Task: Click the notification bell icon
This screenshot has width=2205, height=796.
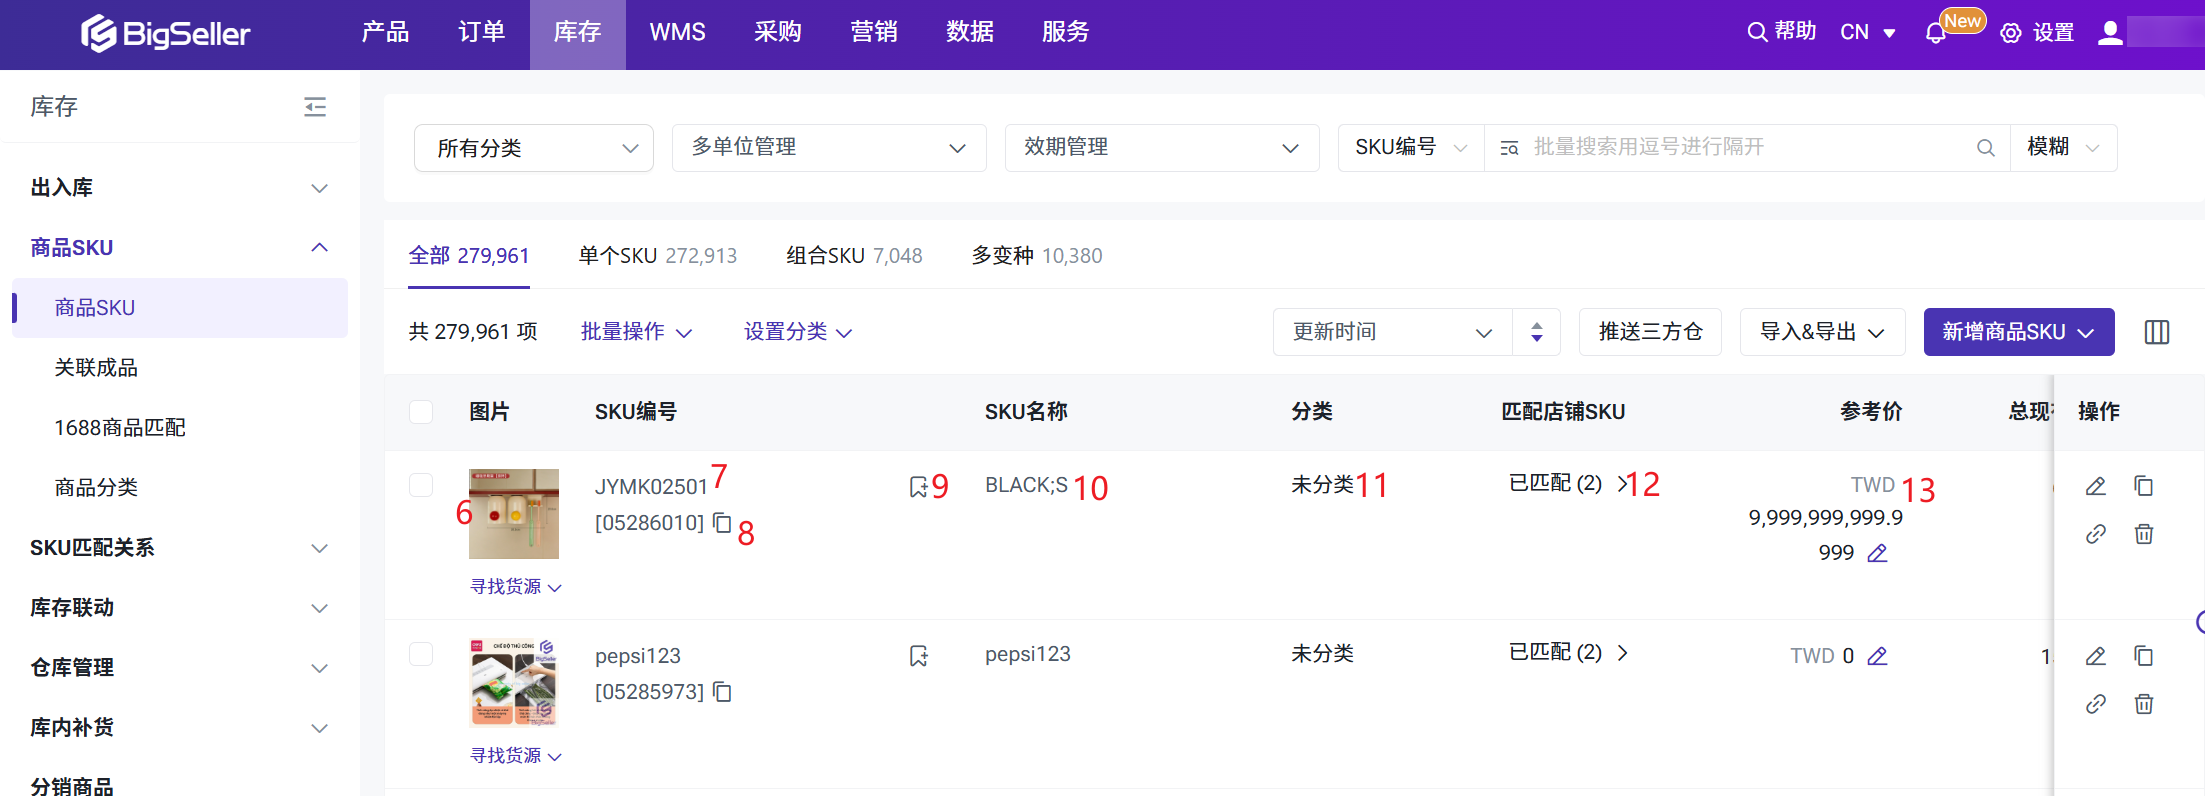Action: point(1935,33)
